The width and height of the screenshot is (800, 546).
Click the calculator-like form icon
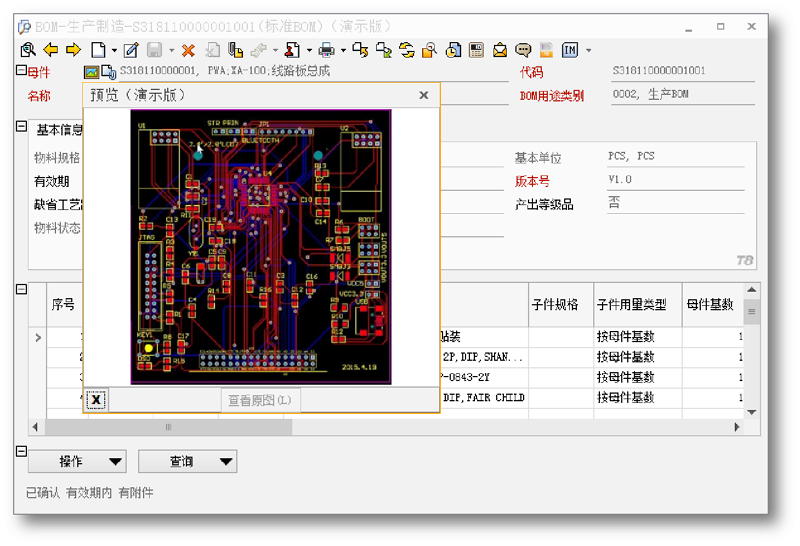pos(477,49)
